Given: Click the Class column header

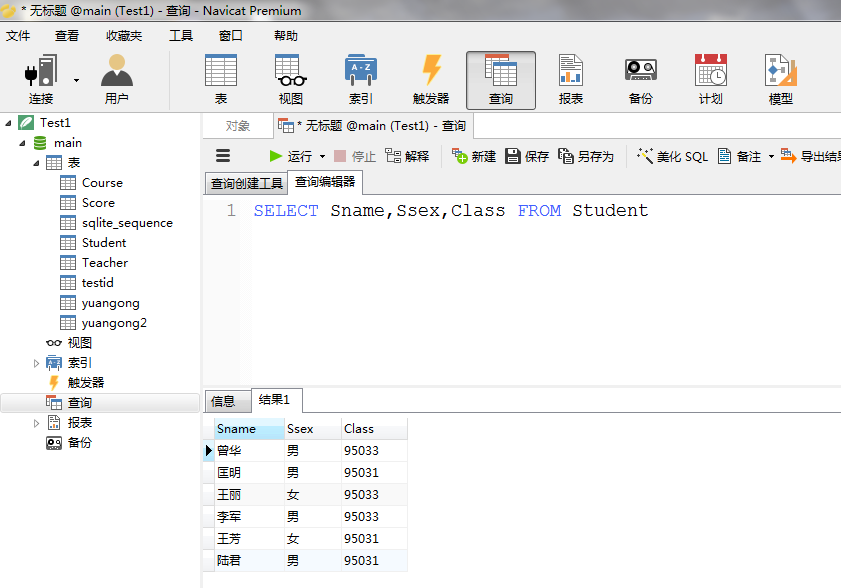Looking at the screenshot, I should click(x=374, y=429).
